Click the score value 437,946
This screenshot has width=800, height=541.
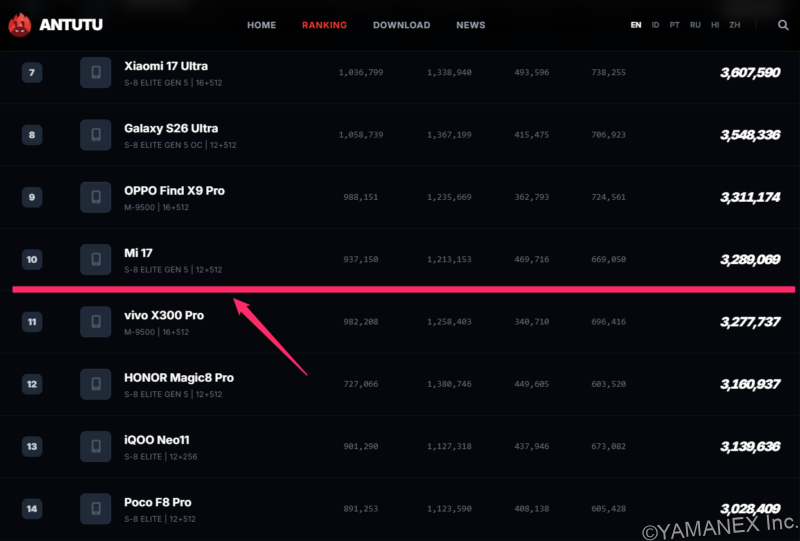click(x=532, y=446)
